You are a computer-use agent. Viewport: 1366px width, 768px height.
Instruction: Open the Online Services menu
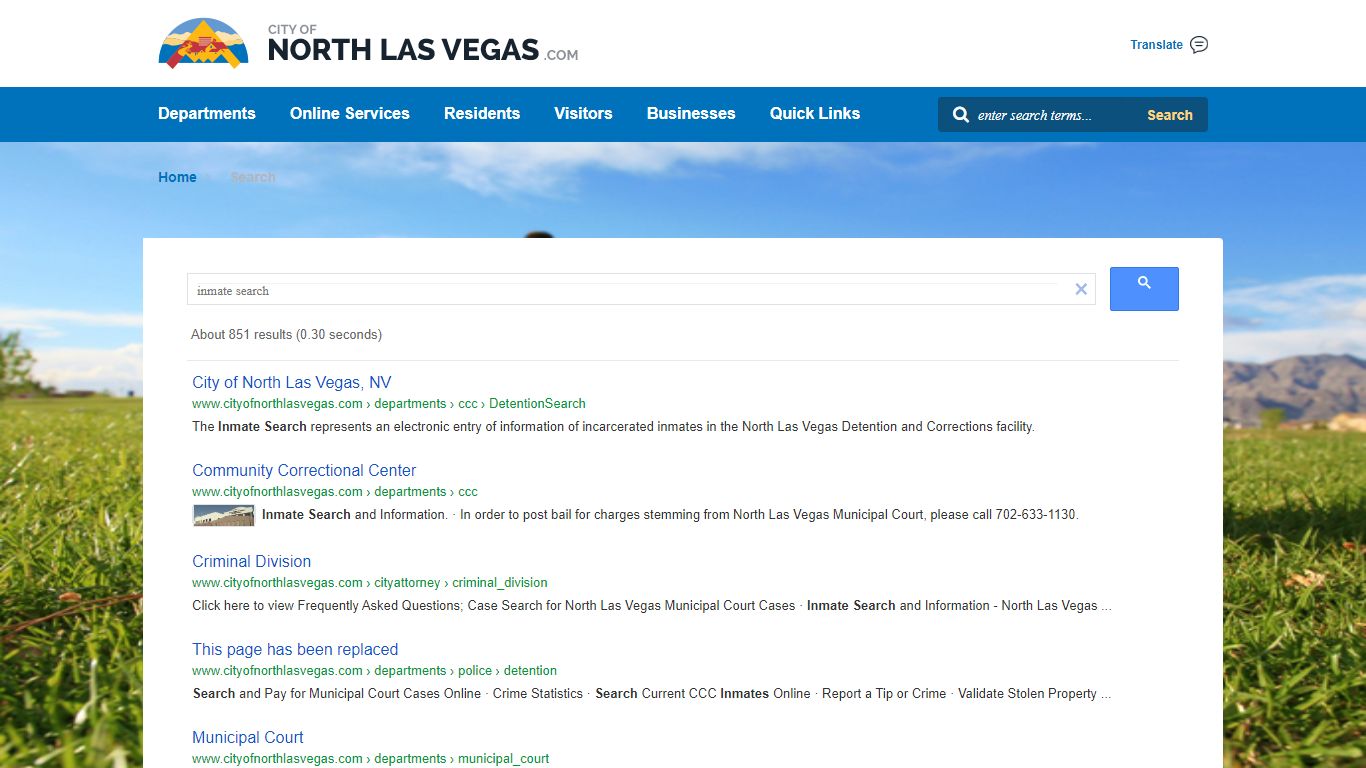tap(350, 114)
